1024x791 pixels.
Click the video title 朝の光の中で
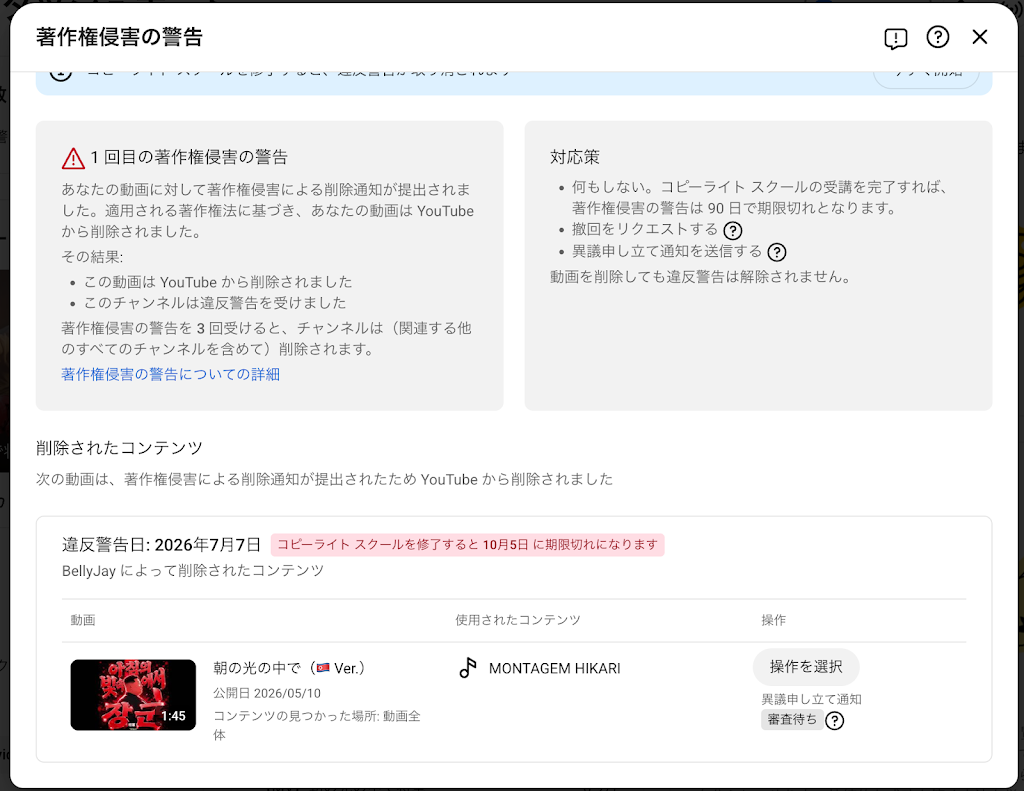(x=289, y=668)
